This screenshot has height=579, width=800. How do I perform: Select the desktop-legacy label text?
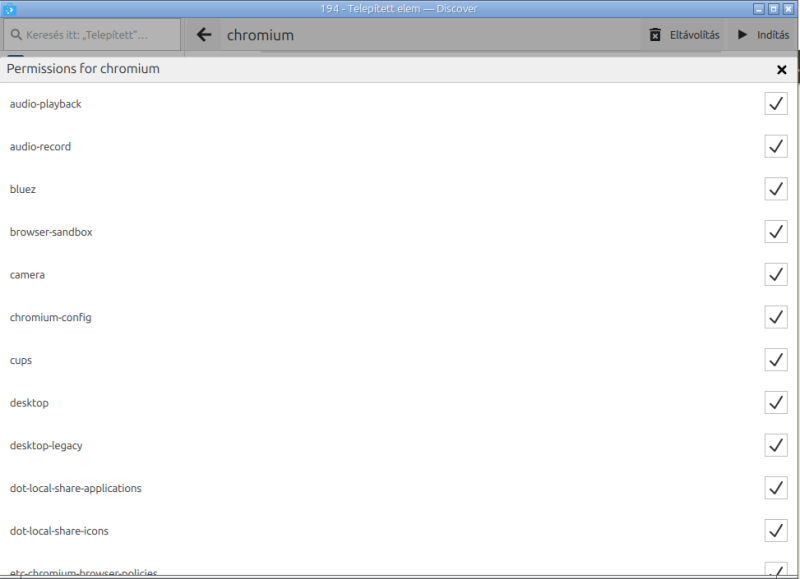coord(46,445)
